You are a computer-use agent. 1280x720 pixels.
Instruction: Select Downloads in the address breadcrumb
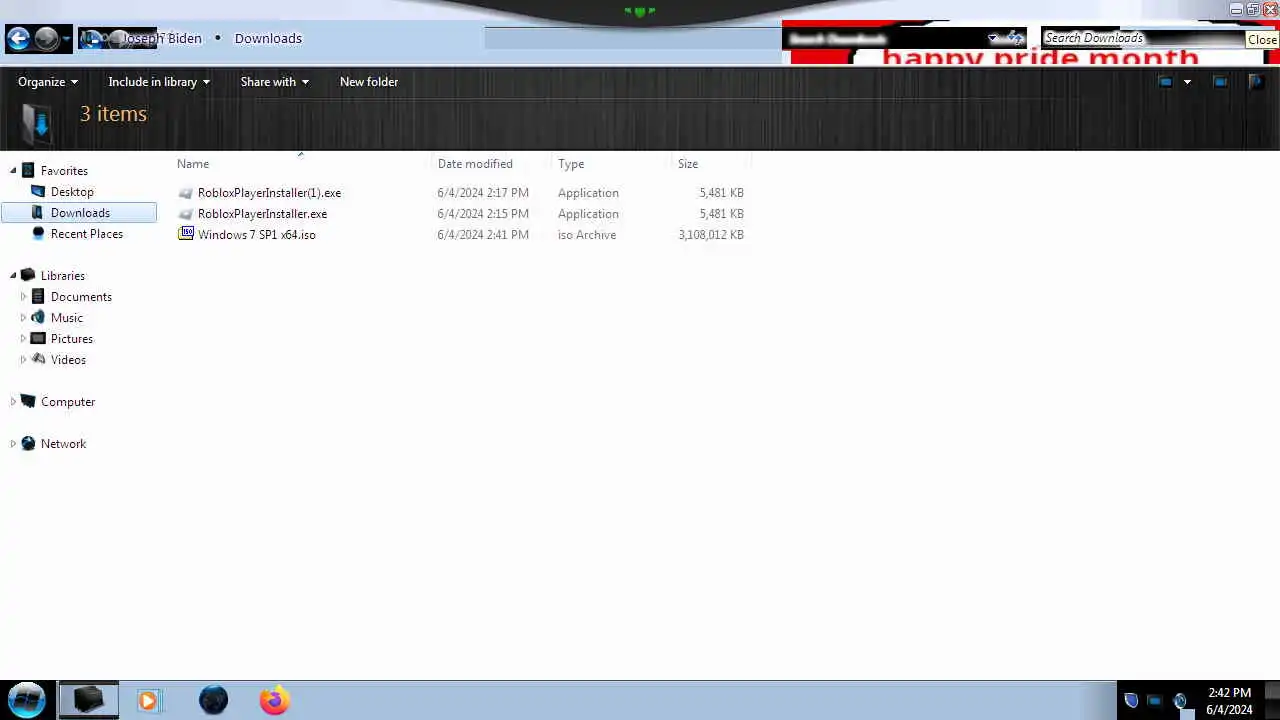(268, 38)
